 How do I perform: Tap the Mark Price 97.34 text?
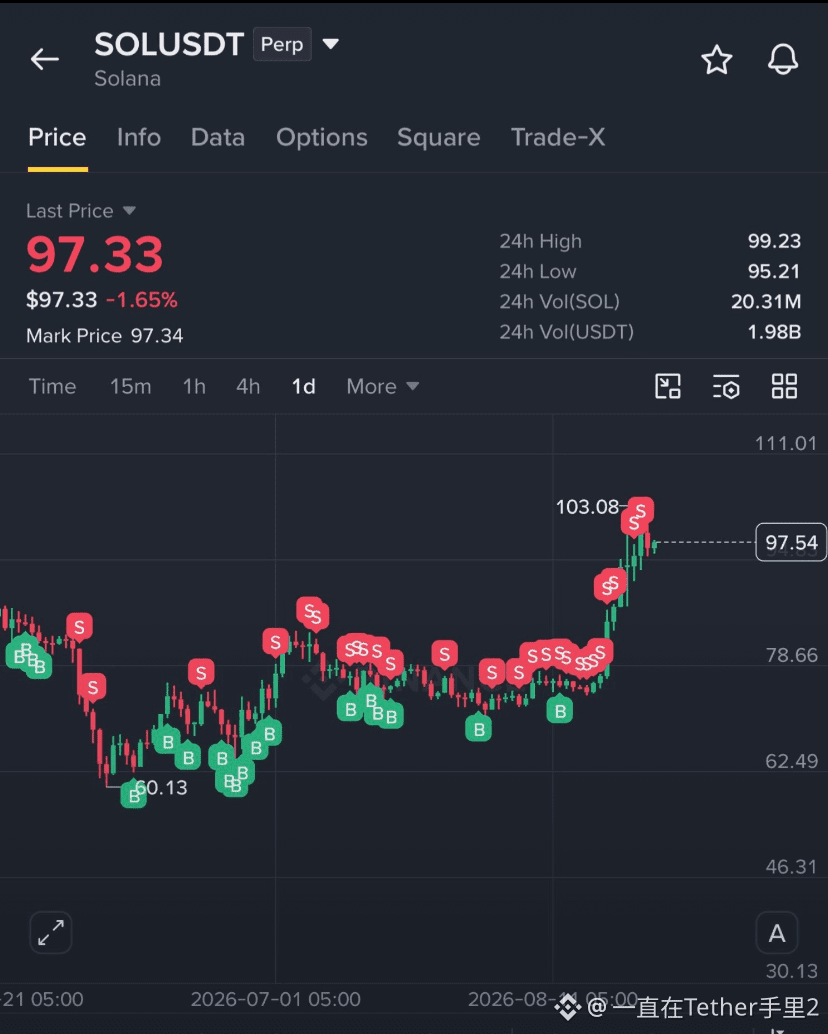click(105, 336)
